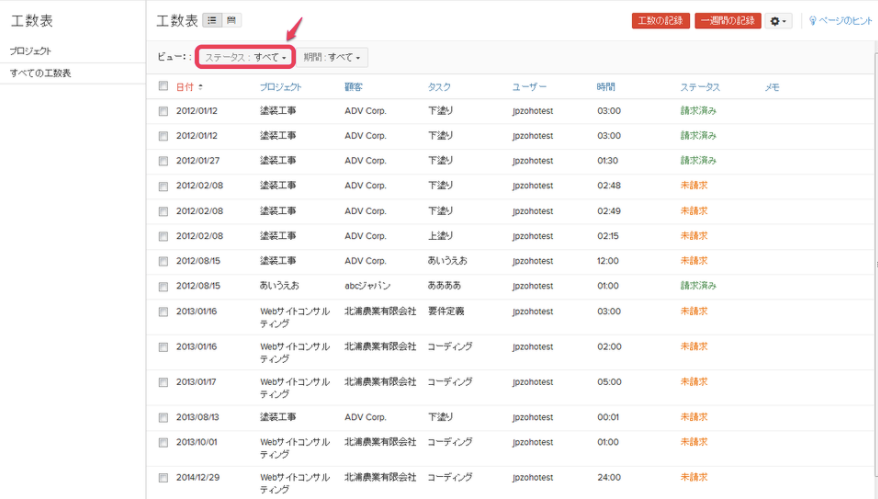
Task: Click the date 2014/12/29
Action: pos(198,478)
